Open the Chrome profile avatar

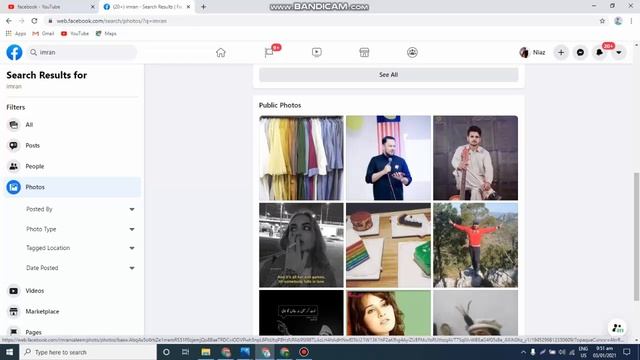pyautogui.click(x=618, y=21)
